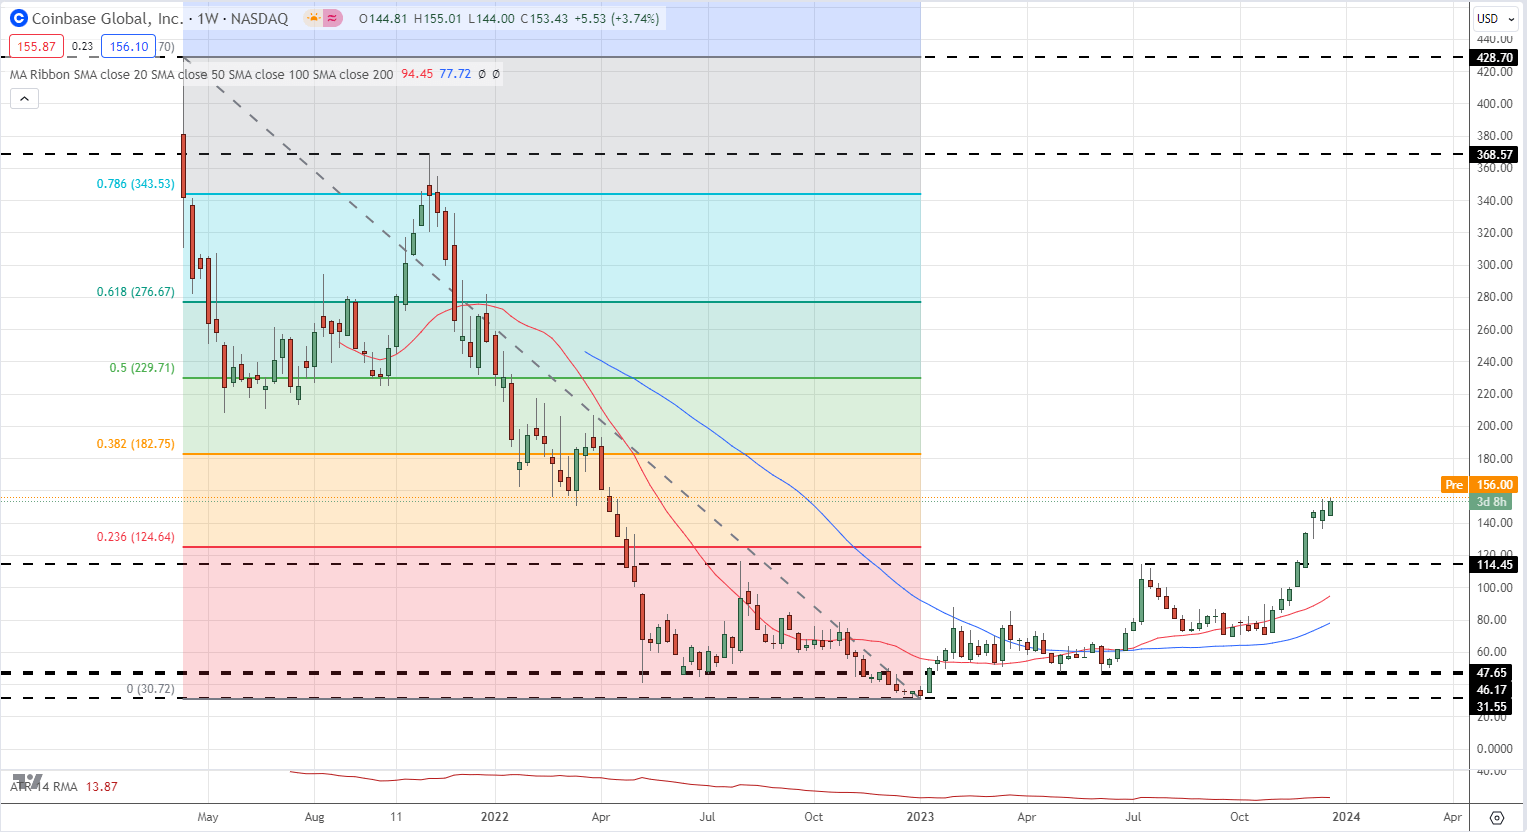Click the 368.57 price axis label
1527x832 pixels.
(1495, 155)
